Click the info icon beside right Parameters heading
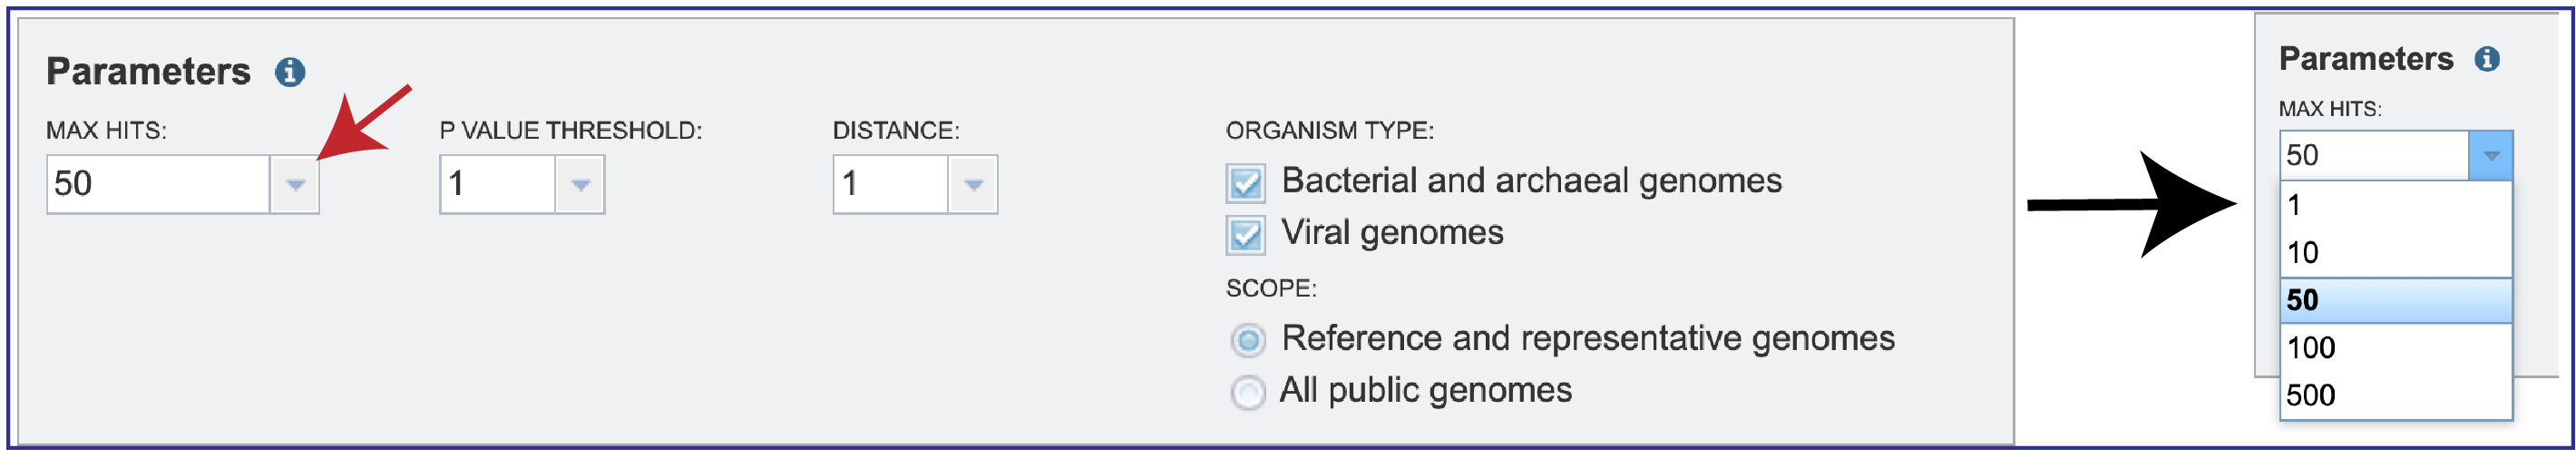 click(x=2487, y=59)
